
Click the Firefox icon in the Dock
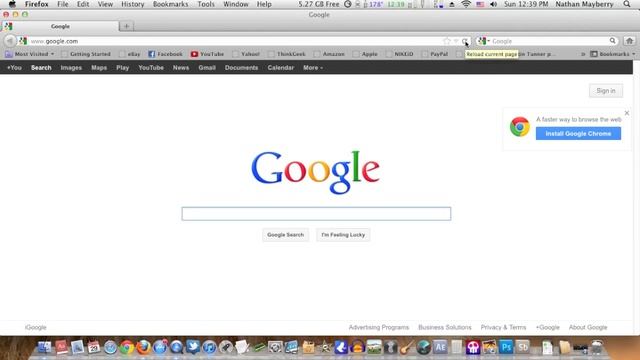pos(143,347)
